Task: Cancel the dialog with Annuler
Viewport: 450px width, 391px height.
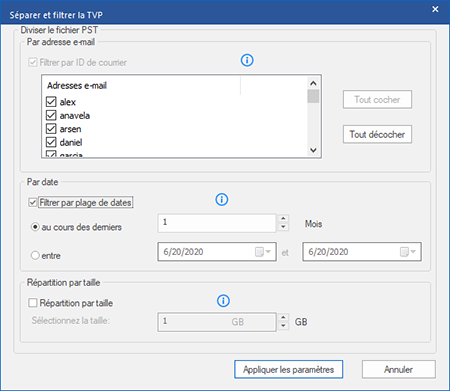Action: [x=399, y=369]
